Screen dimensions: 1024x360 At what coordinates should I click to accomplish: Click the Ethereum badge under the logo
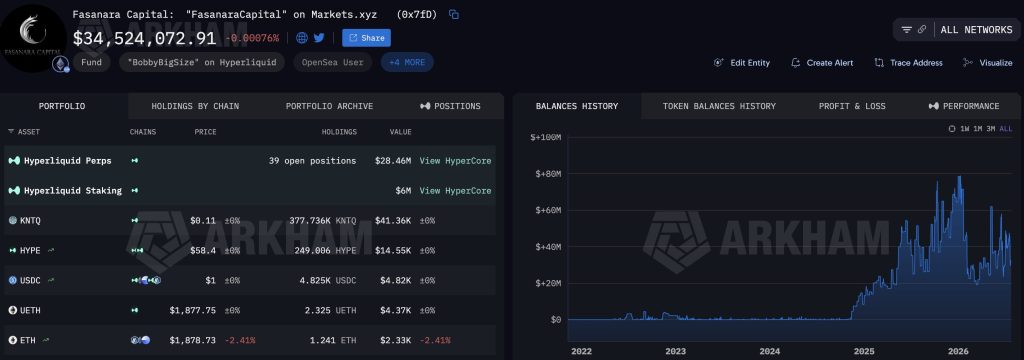(61, 64)
